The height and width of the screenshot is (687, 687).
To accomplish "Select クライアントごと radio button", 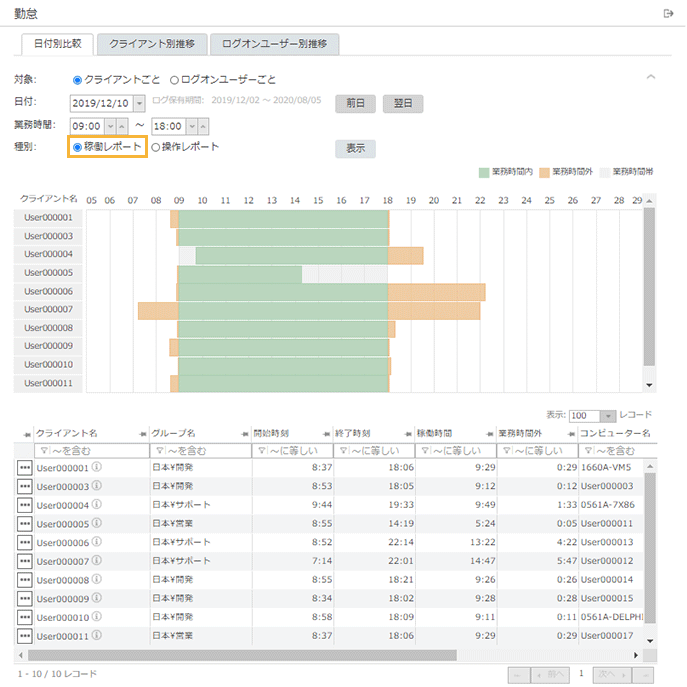I will pyautogui.click(x=77, y=79).
